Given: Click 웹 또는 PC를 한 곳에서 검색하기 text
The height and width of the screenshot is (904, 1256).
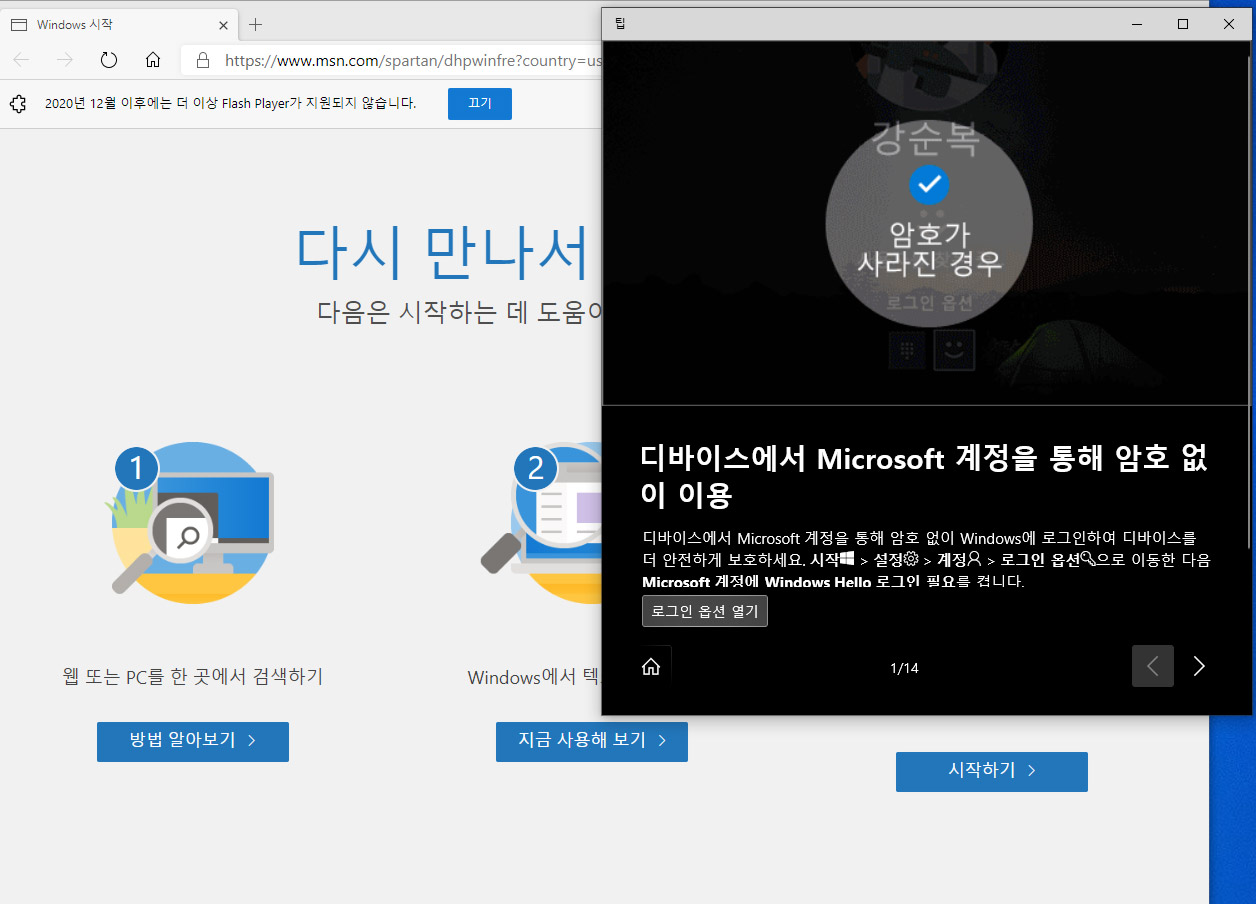Looking at the screenshot, I should click(193, 677).
